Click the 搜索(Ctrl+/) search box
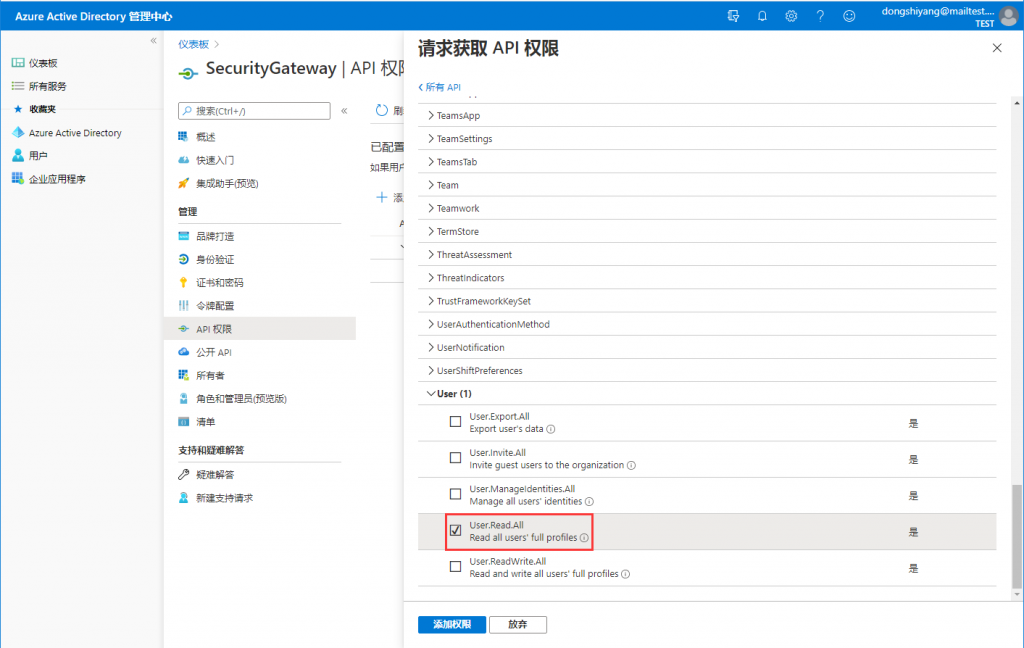The image size is (1024, 648). (254, 111)
